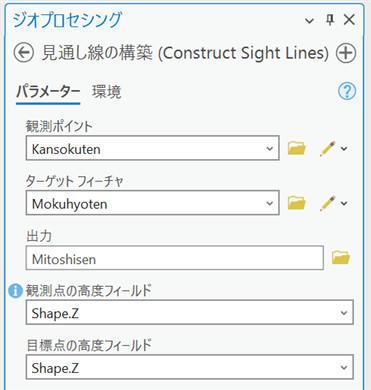Expand arrow beside Kansokuten pencil tool
371x390 pixels.
click(x=344, y=149)
